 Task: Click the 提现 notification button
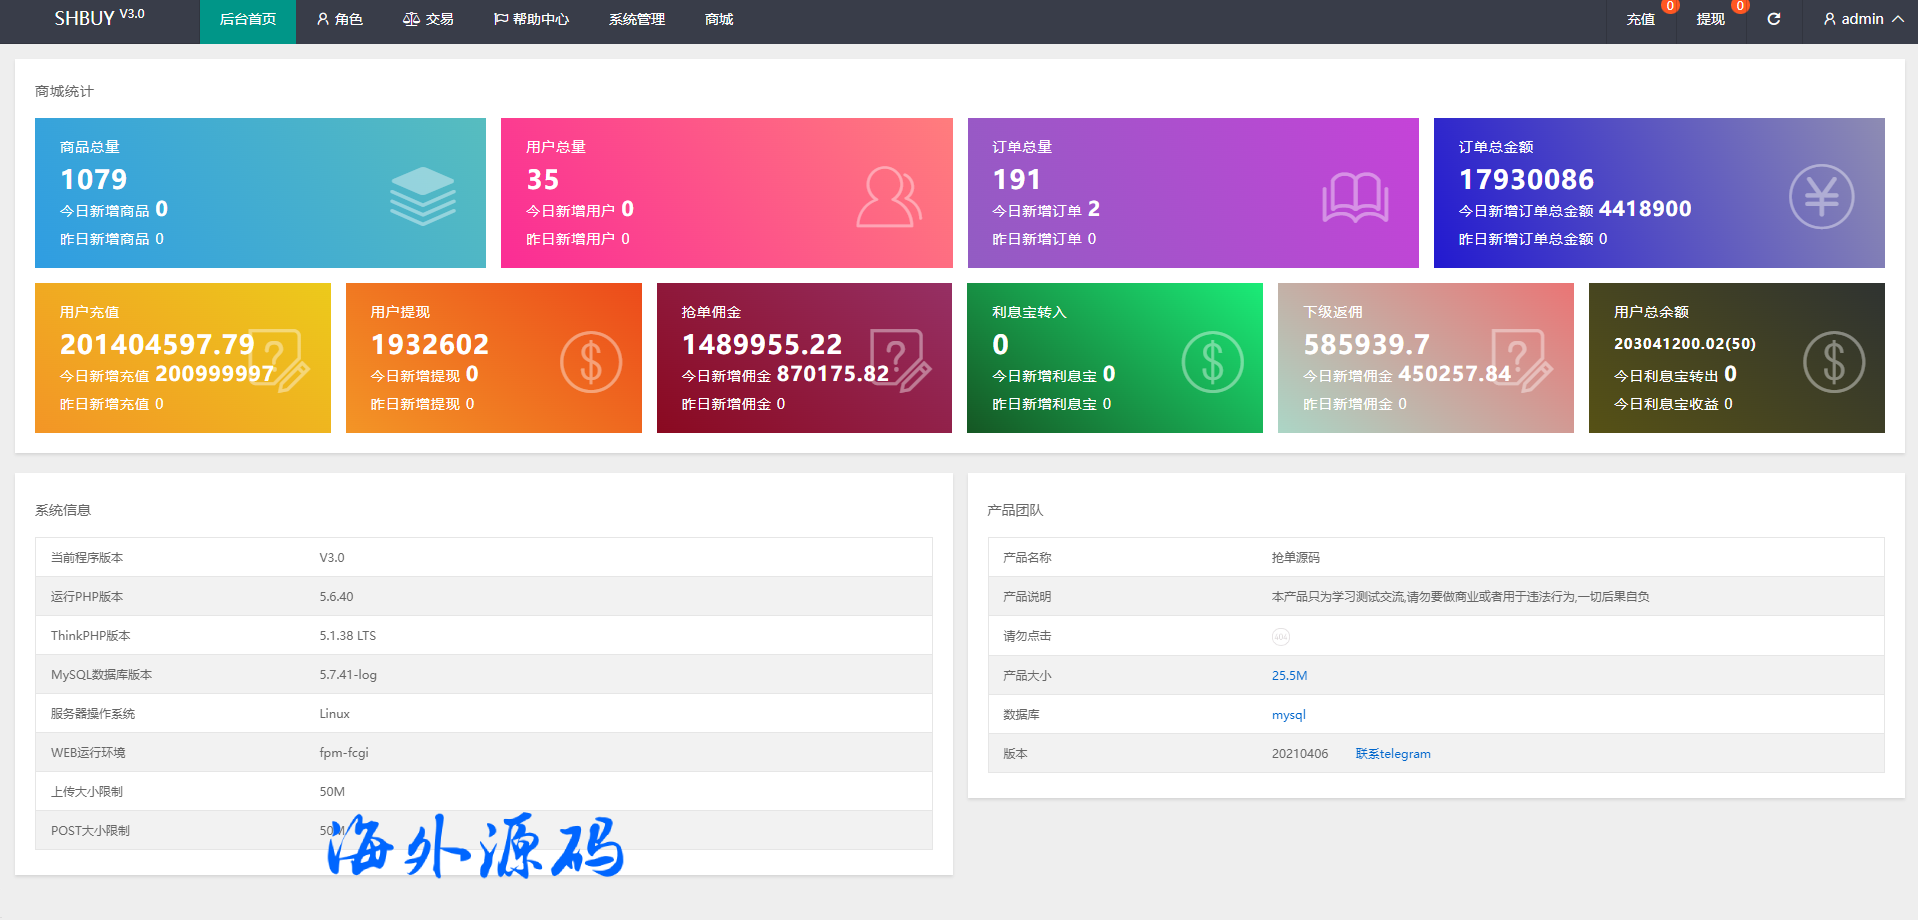[1710, 19]
